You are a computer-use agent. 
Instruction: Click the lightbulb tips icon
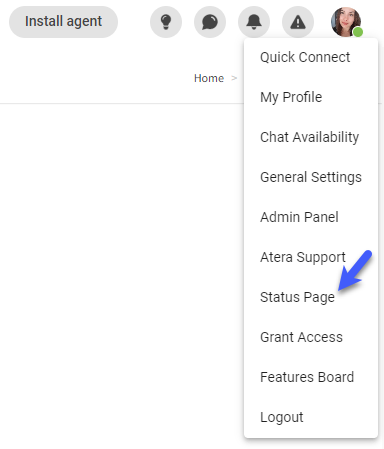pos(166,22)
